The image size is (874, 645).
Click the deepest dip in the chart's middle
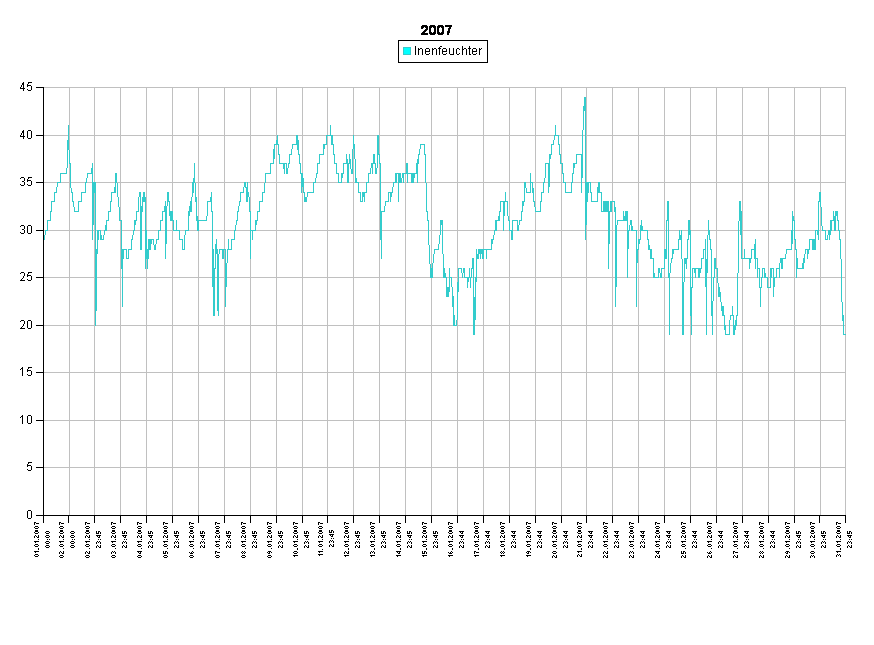click(x=474, y=333)
